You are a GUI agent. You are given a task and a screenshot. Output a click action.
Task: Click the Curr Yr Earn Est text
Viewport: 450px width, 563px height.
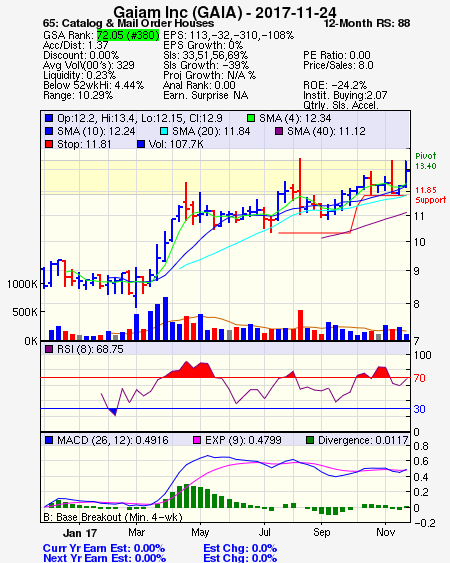coord(104,549)
